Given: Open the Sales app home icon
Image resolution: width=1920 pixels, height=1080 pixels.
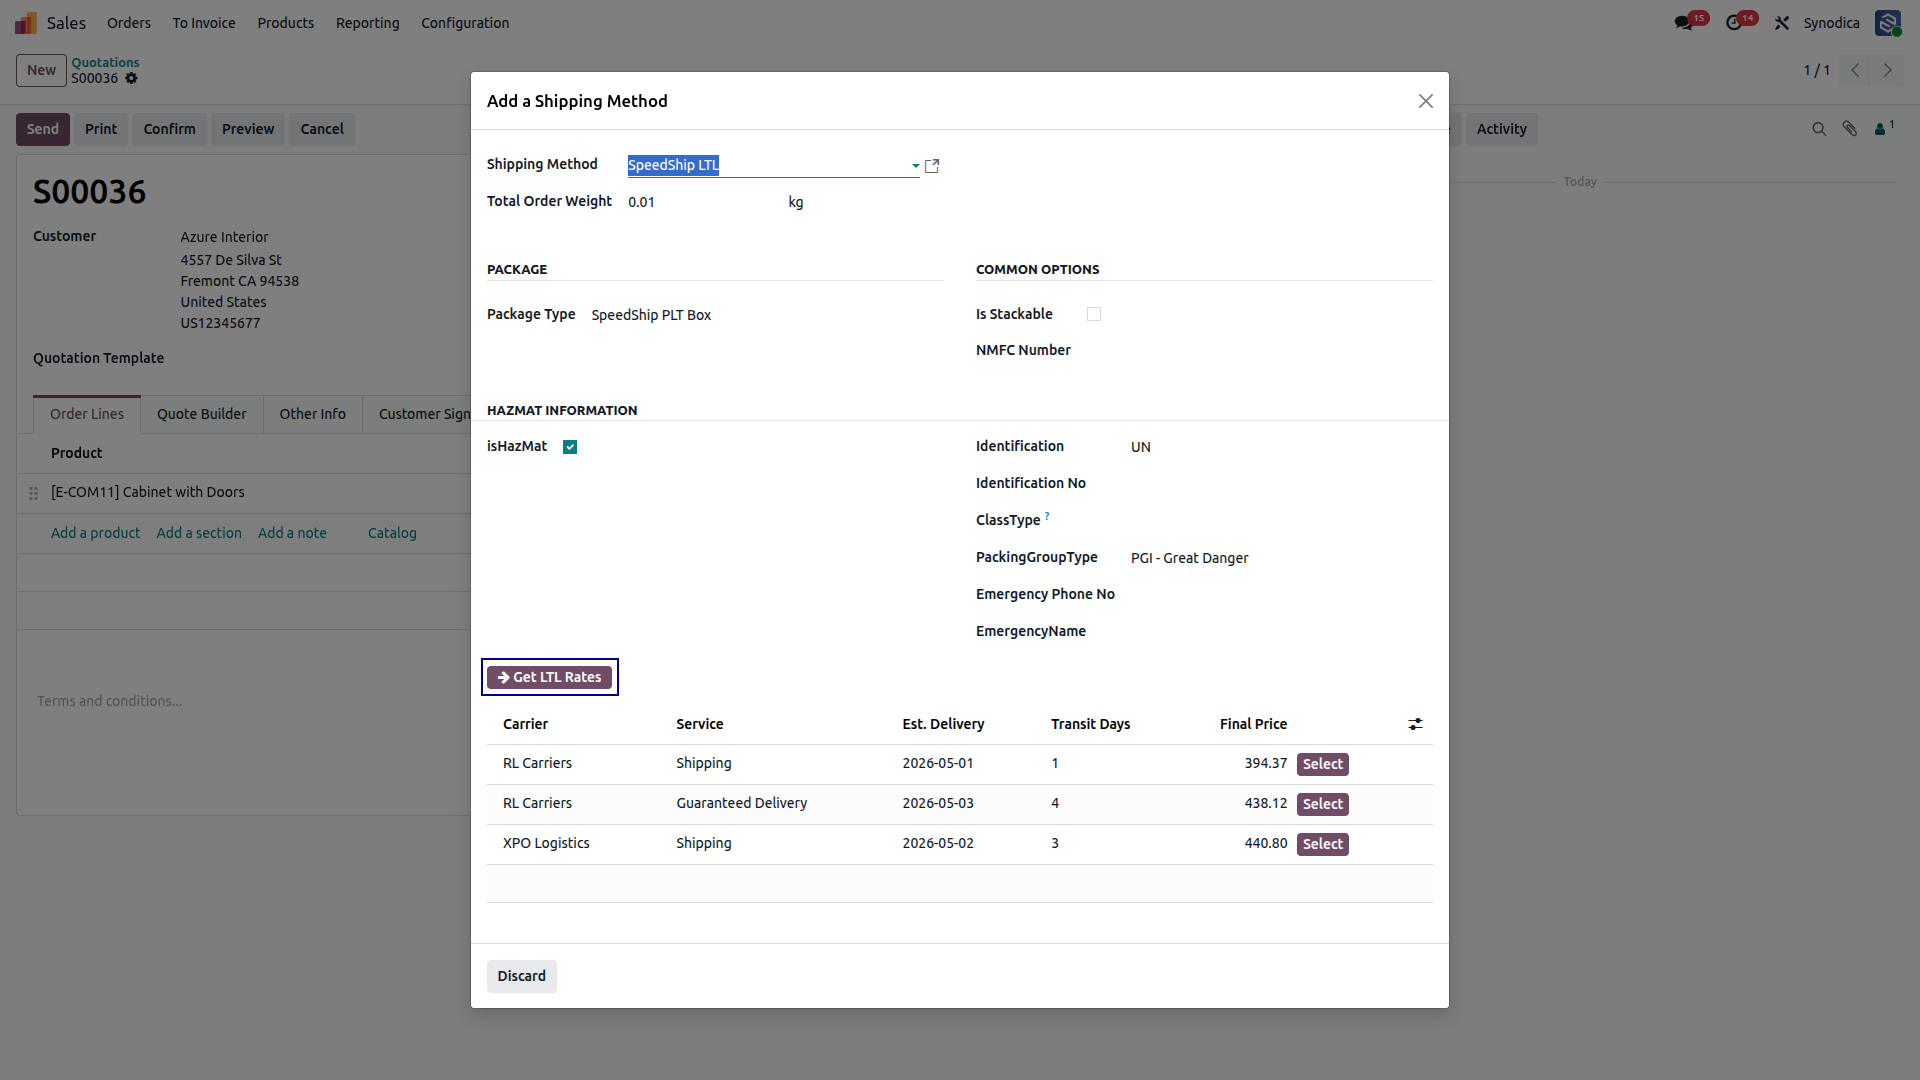Looking at the screenshot, I should (x=26, y=23).
